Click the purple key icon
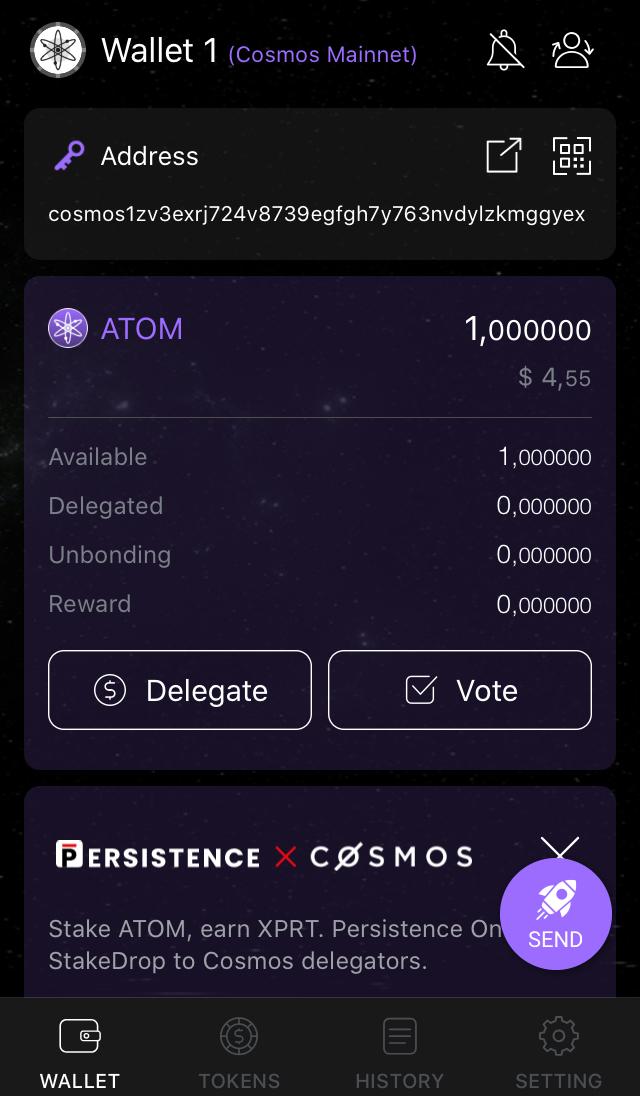The height and width of the screenshot is (1096, 640). coord(69,155)
